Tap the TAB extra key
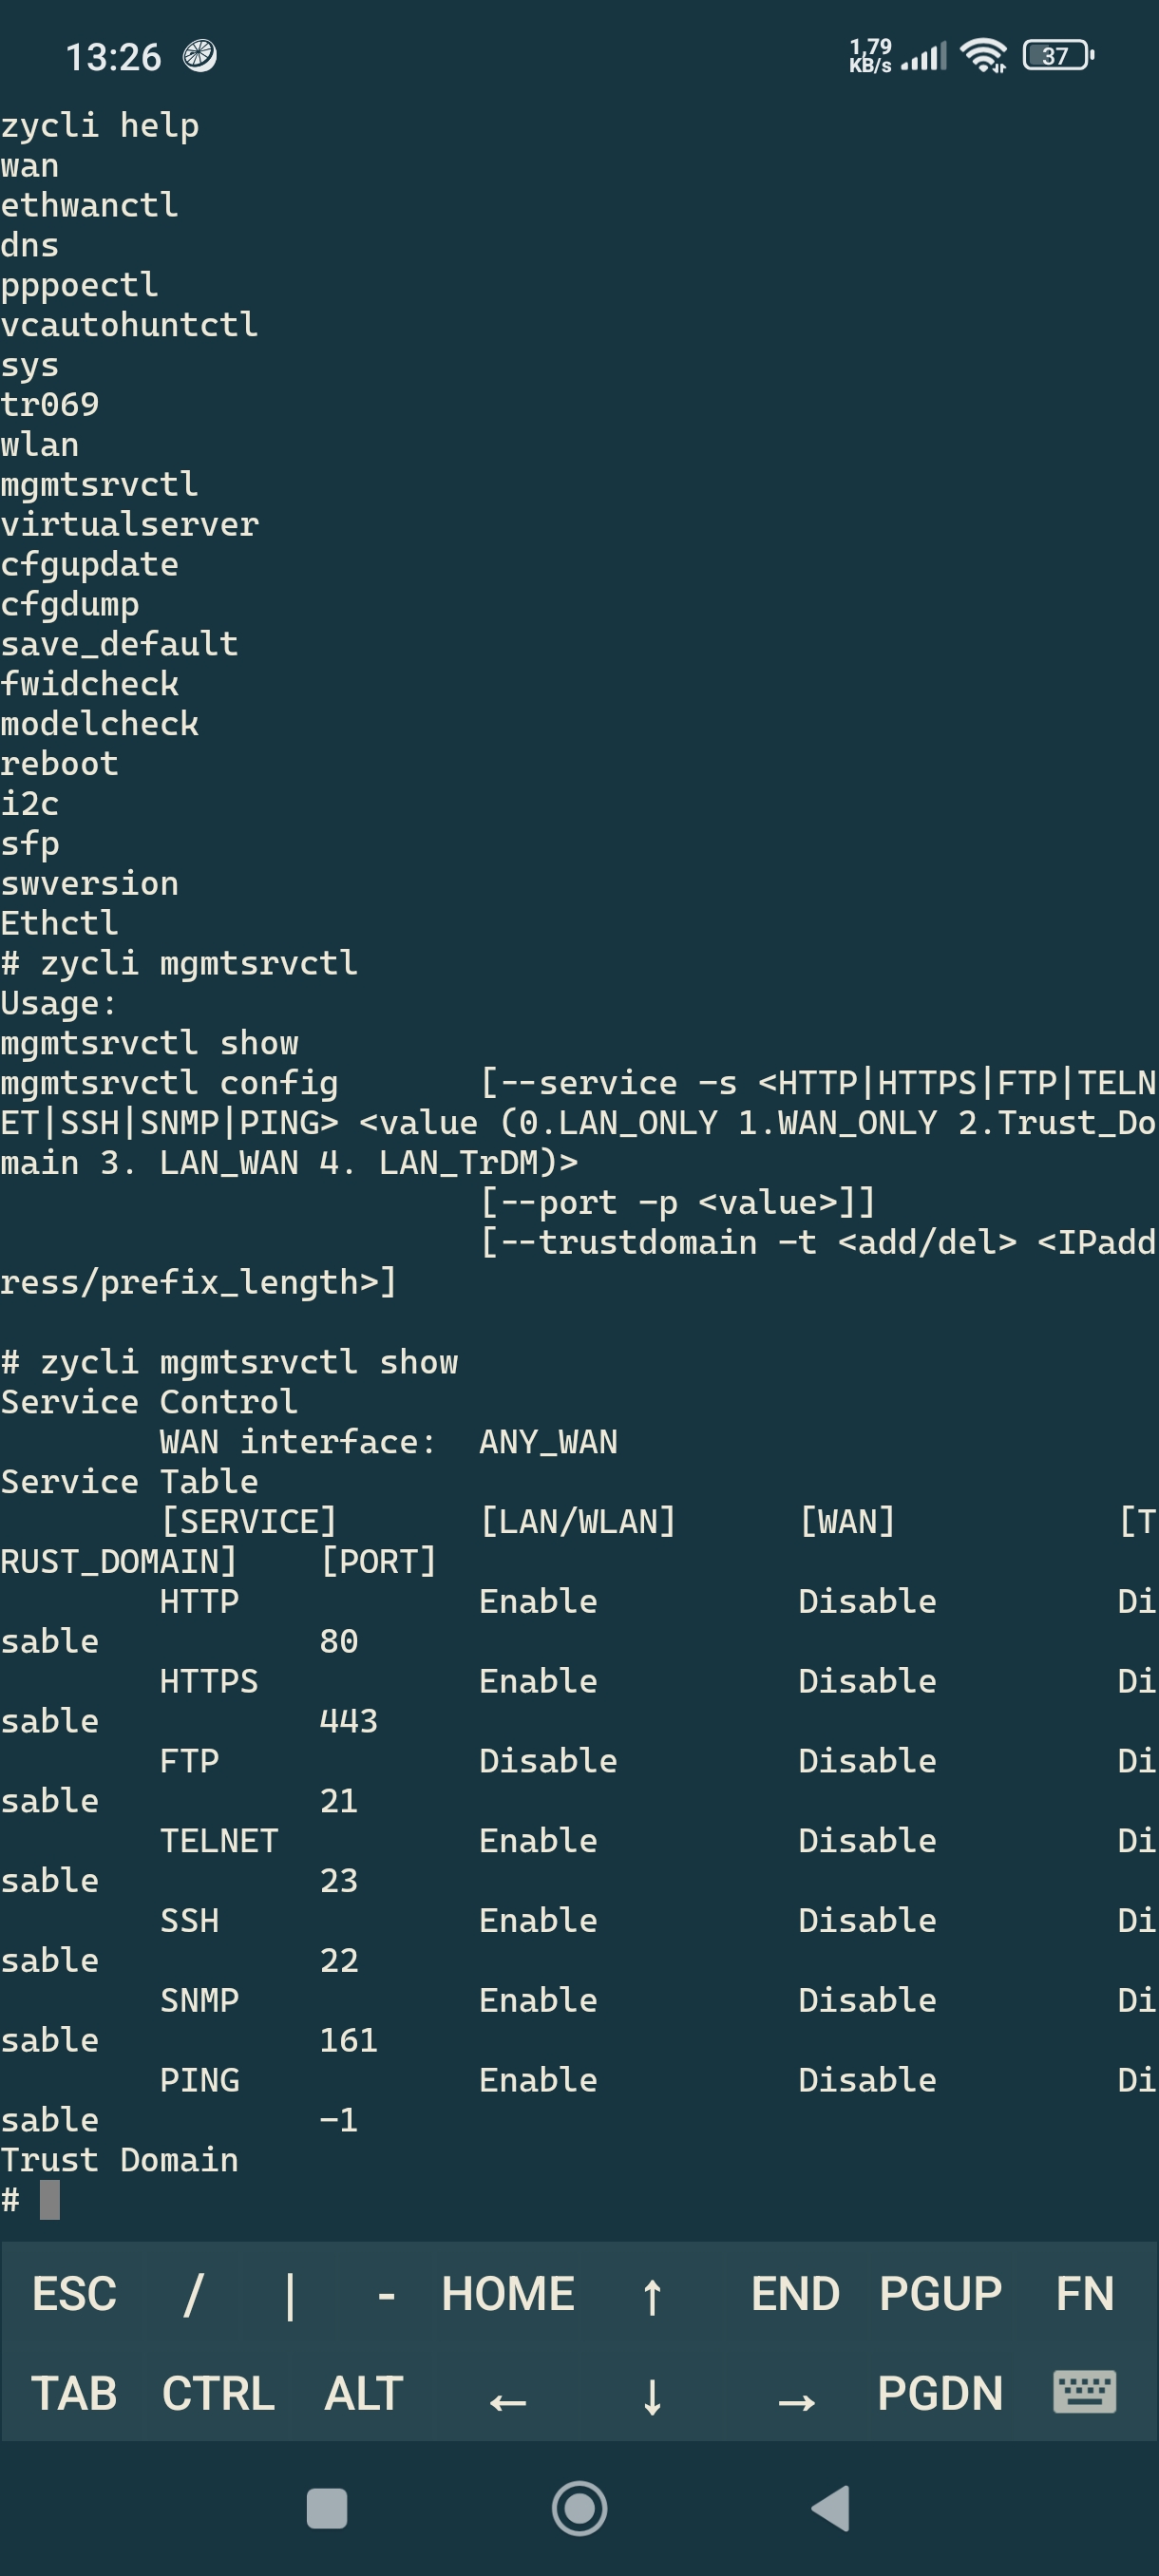The image size is (1159, 2576). [x=74, y=2394]
